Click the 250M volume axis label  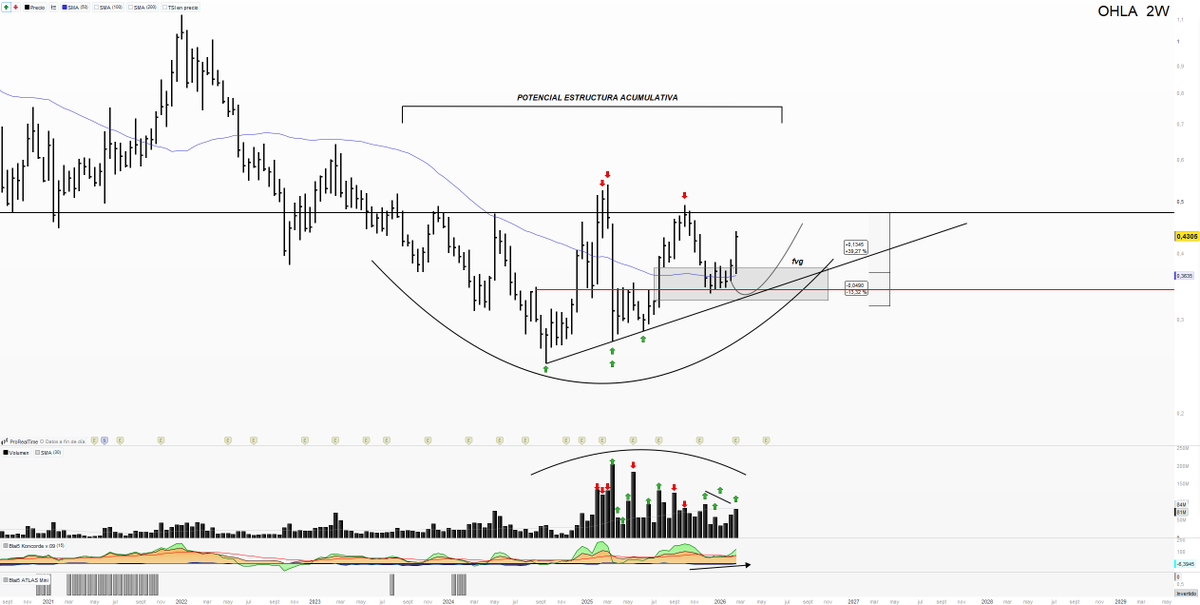(1181, 448)
